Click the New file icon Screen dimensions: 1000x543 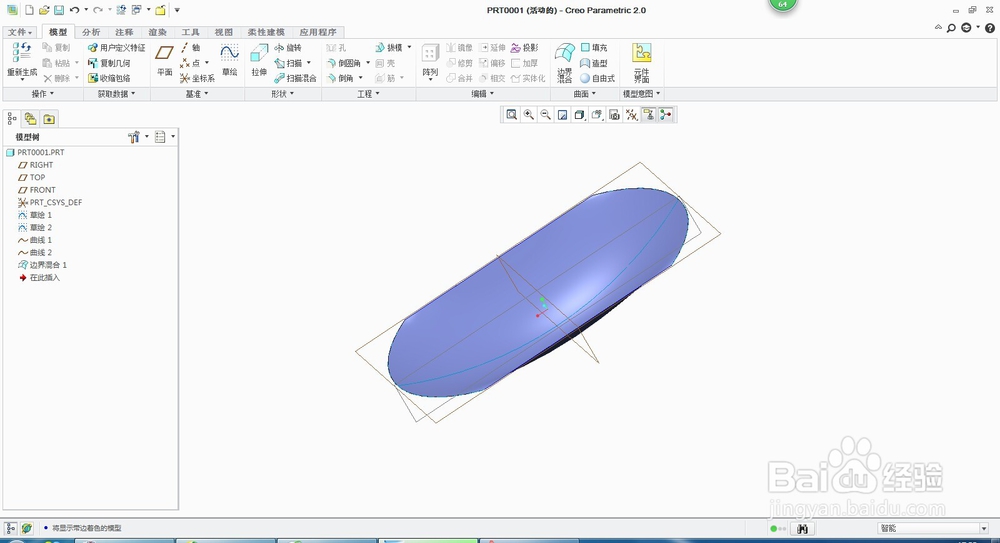coord(29,10)
